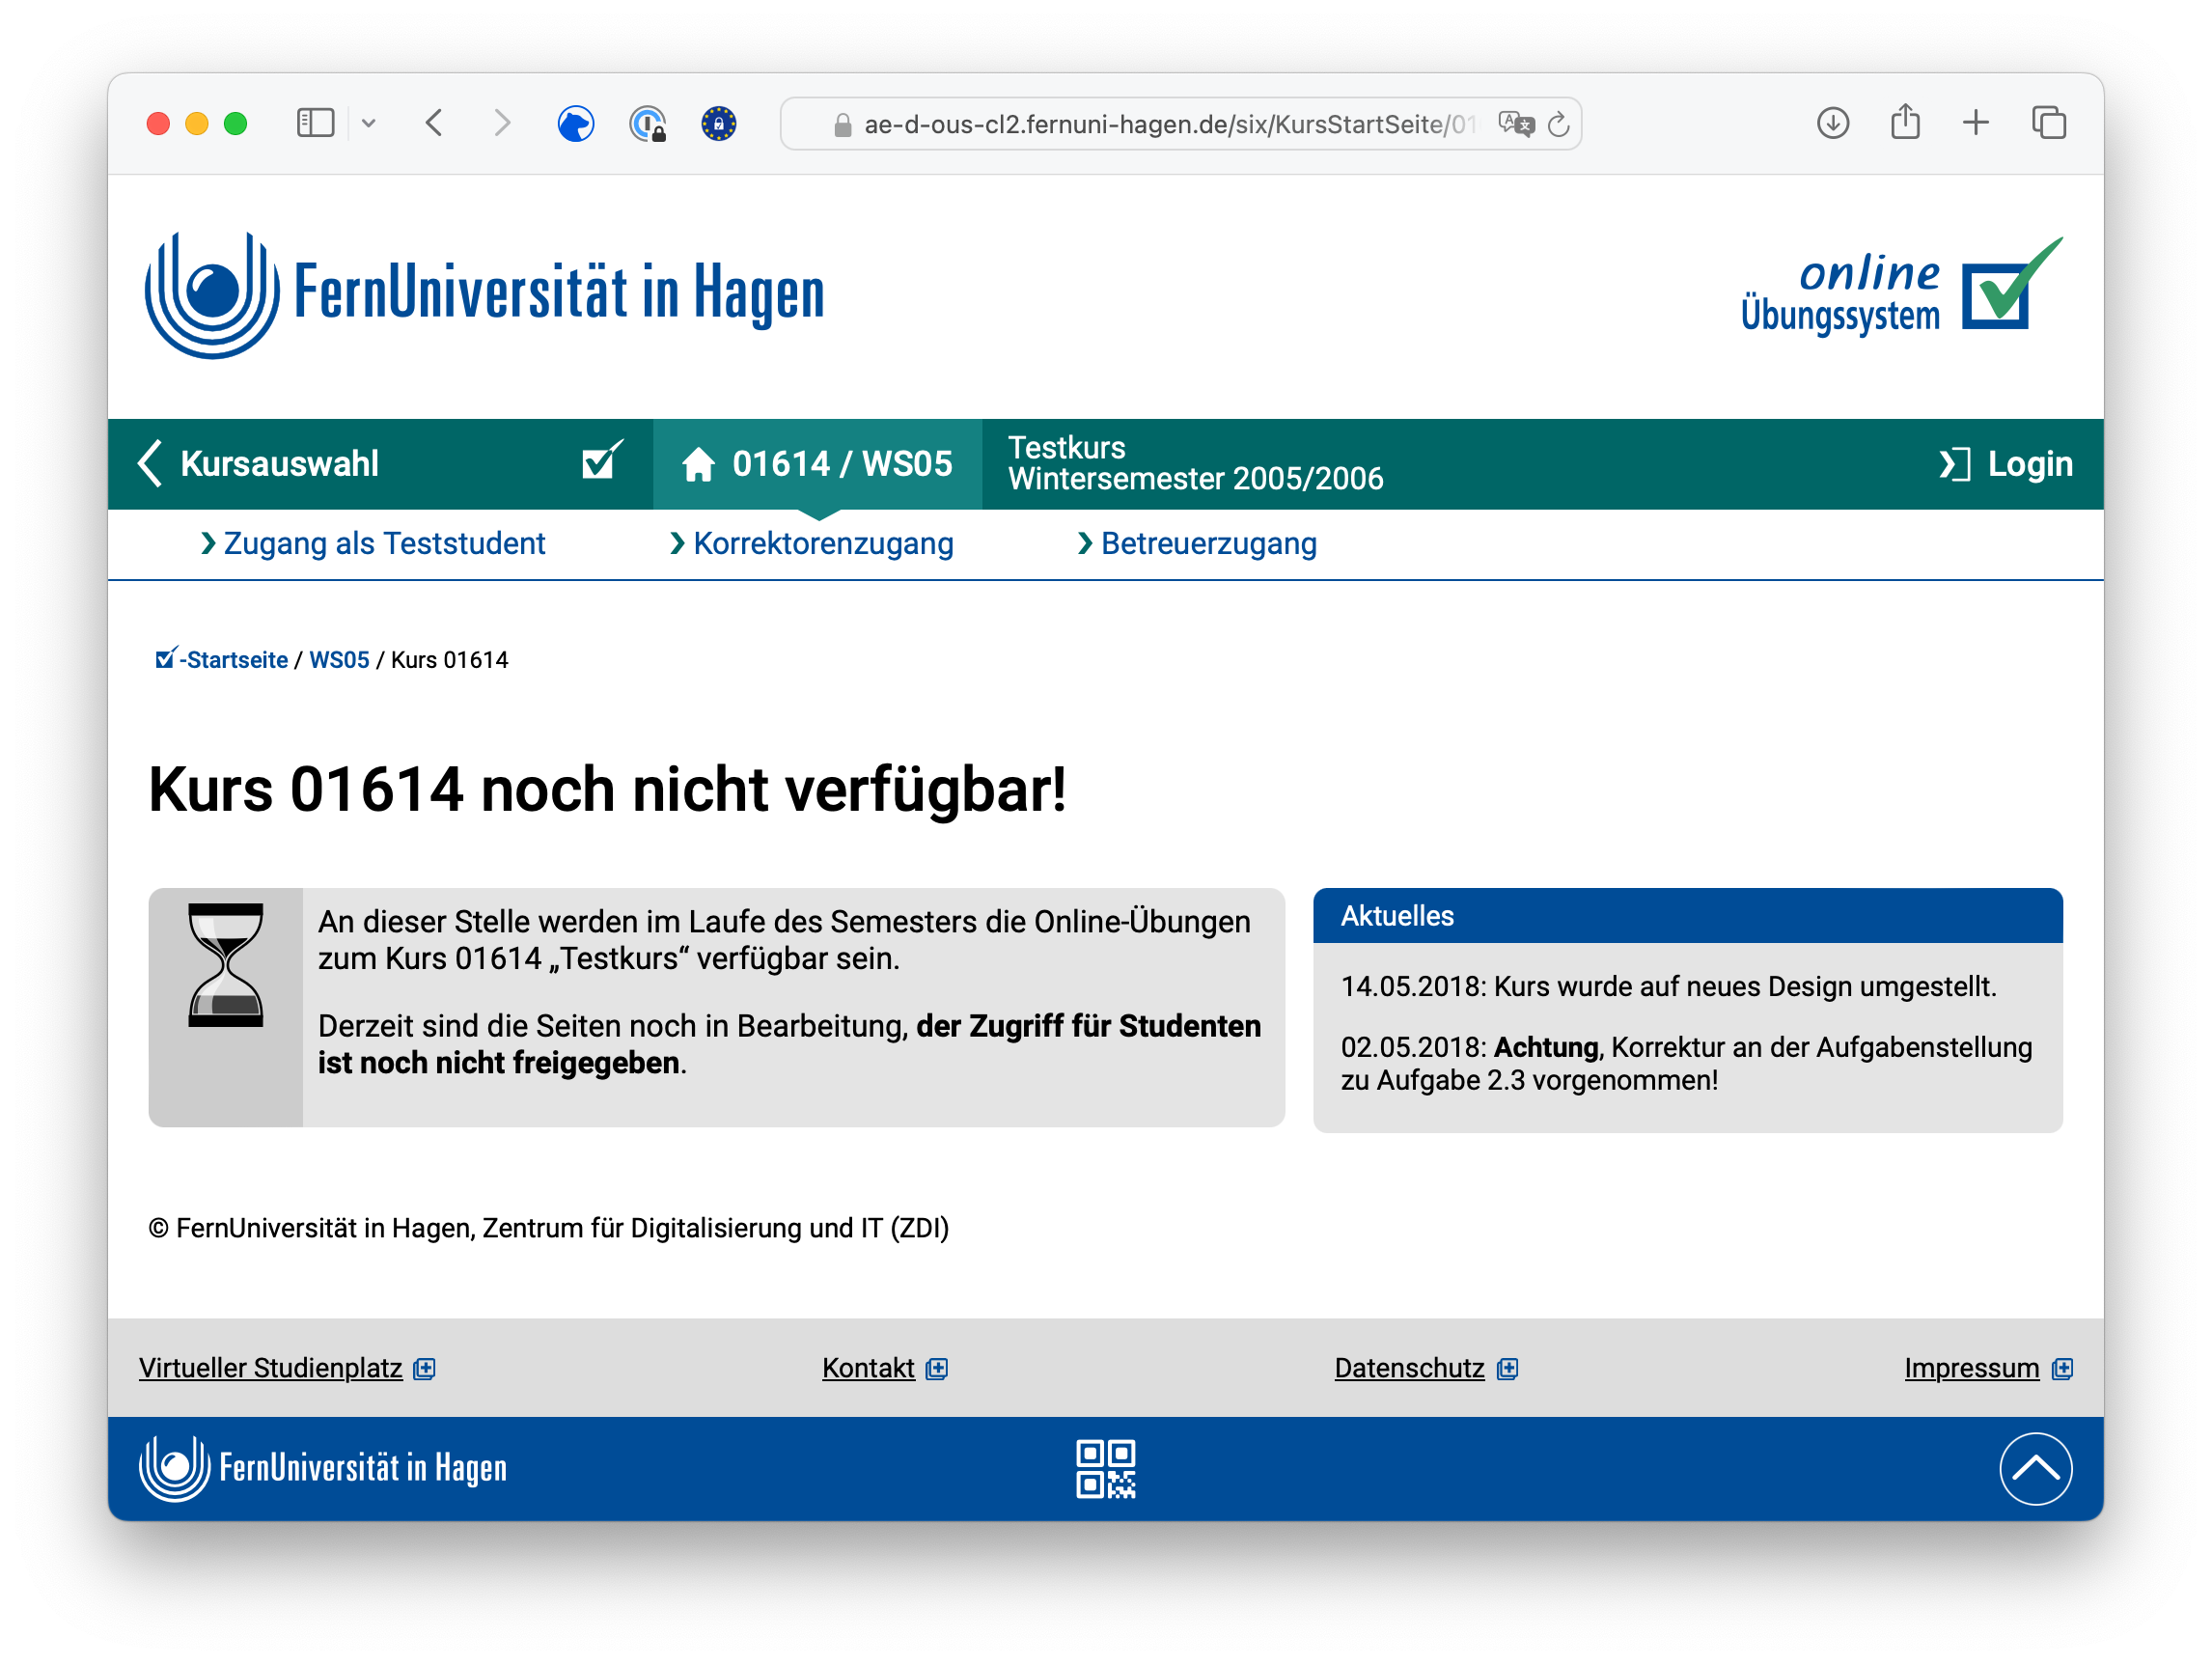Open the sidebar tab group dropdown arrow
Screen dimensions: 2212x1664
369,123
